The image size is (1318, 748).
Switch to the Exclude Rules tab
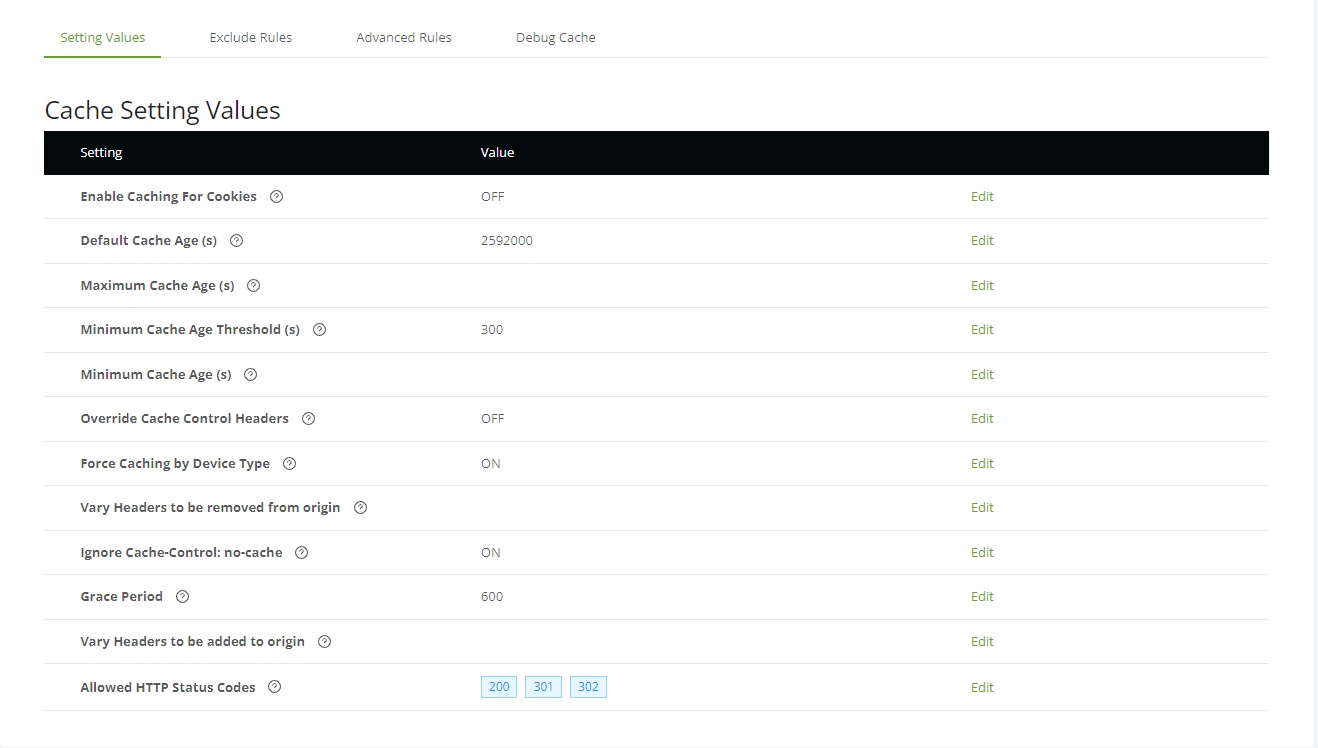[251, 38]
